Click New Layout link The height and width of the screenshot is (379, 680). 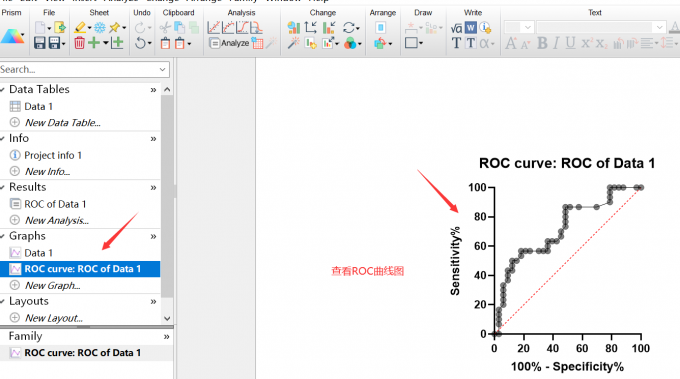[x=54, y=318]
